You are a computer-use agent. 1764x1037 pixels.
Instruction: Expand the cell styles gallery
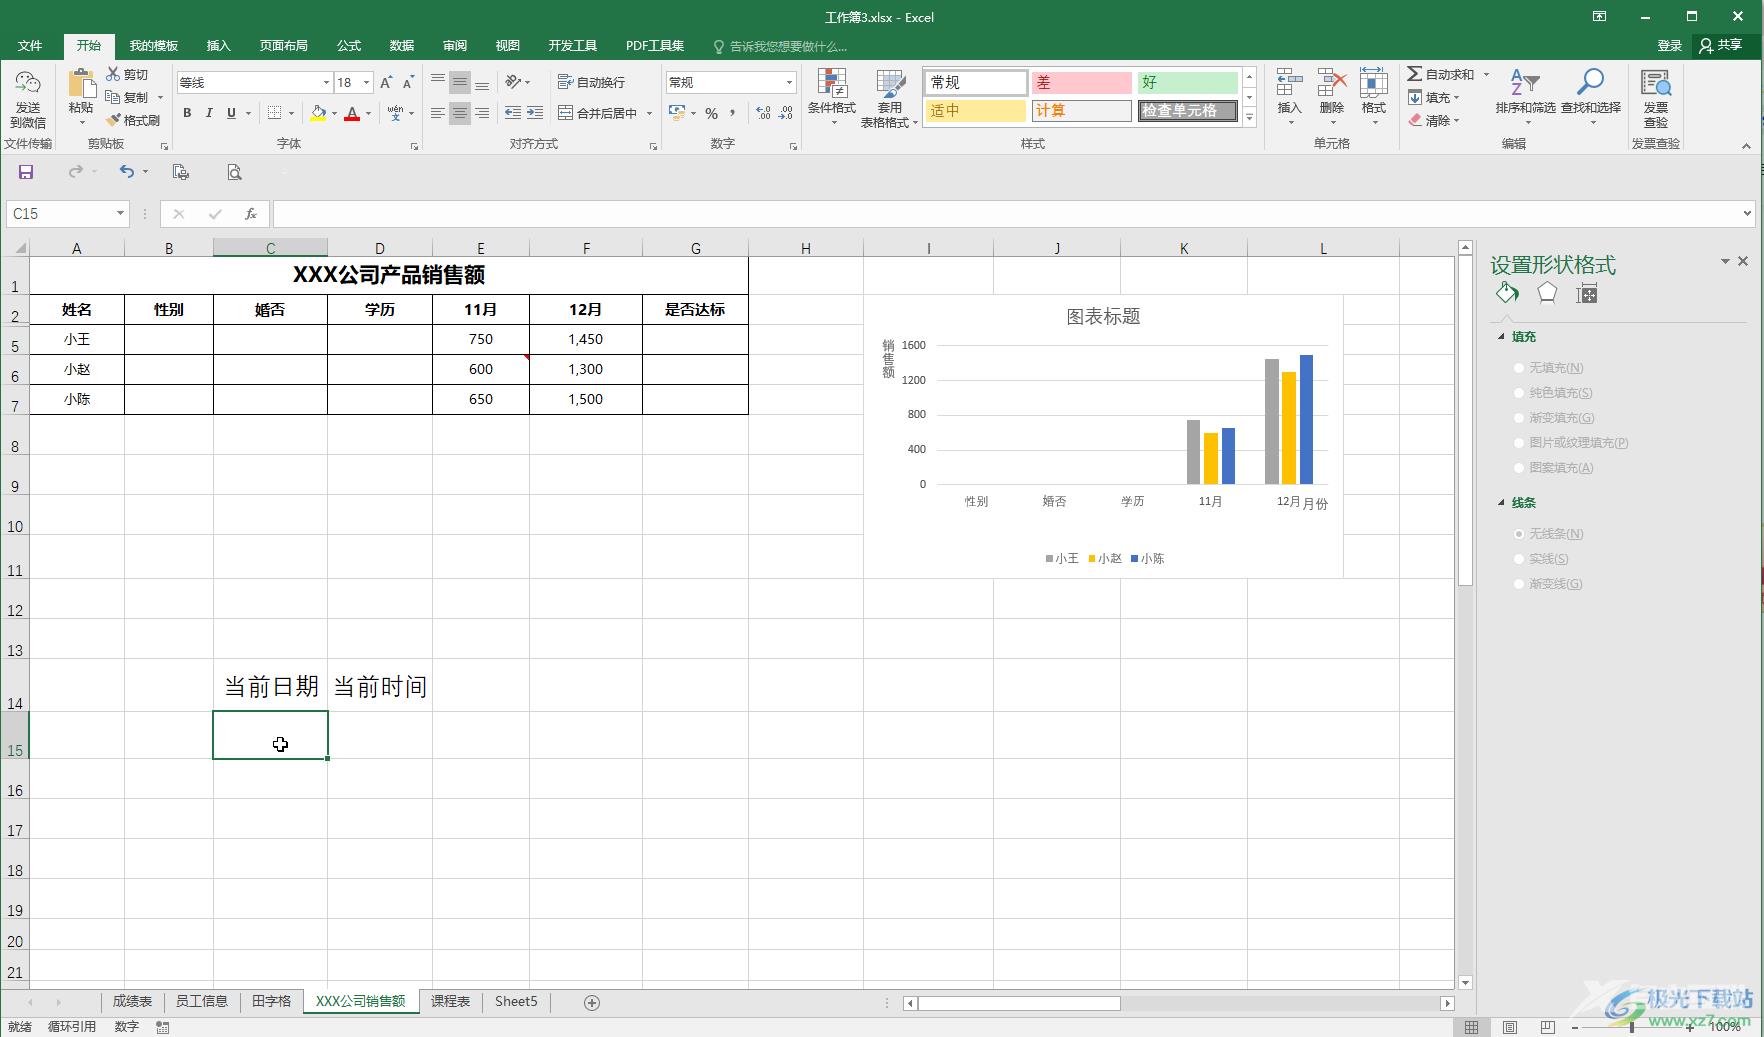tap(1249, 118)
